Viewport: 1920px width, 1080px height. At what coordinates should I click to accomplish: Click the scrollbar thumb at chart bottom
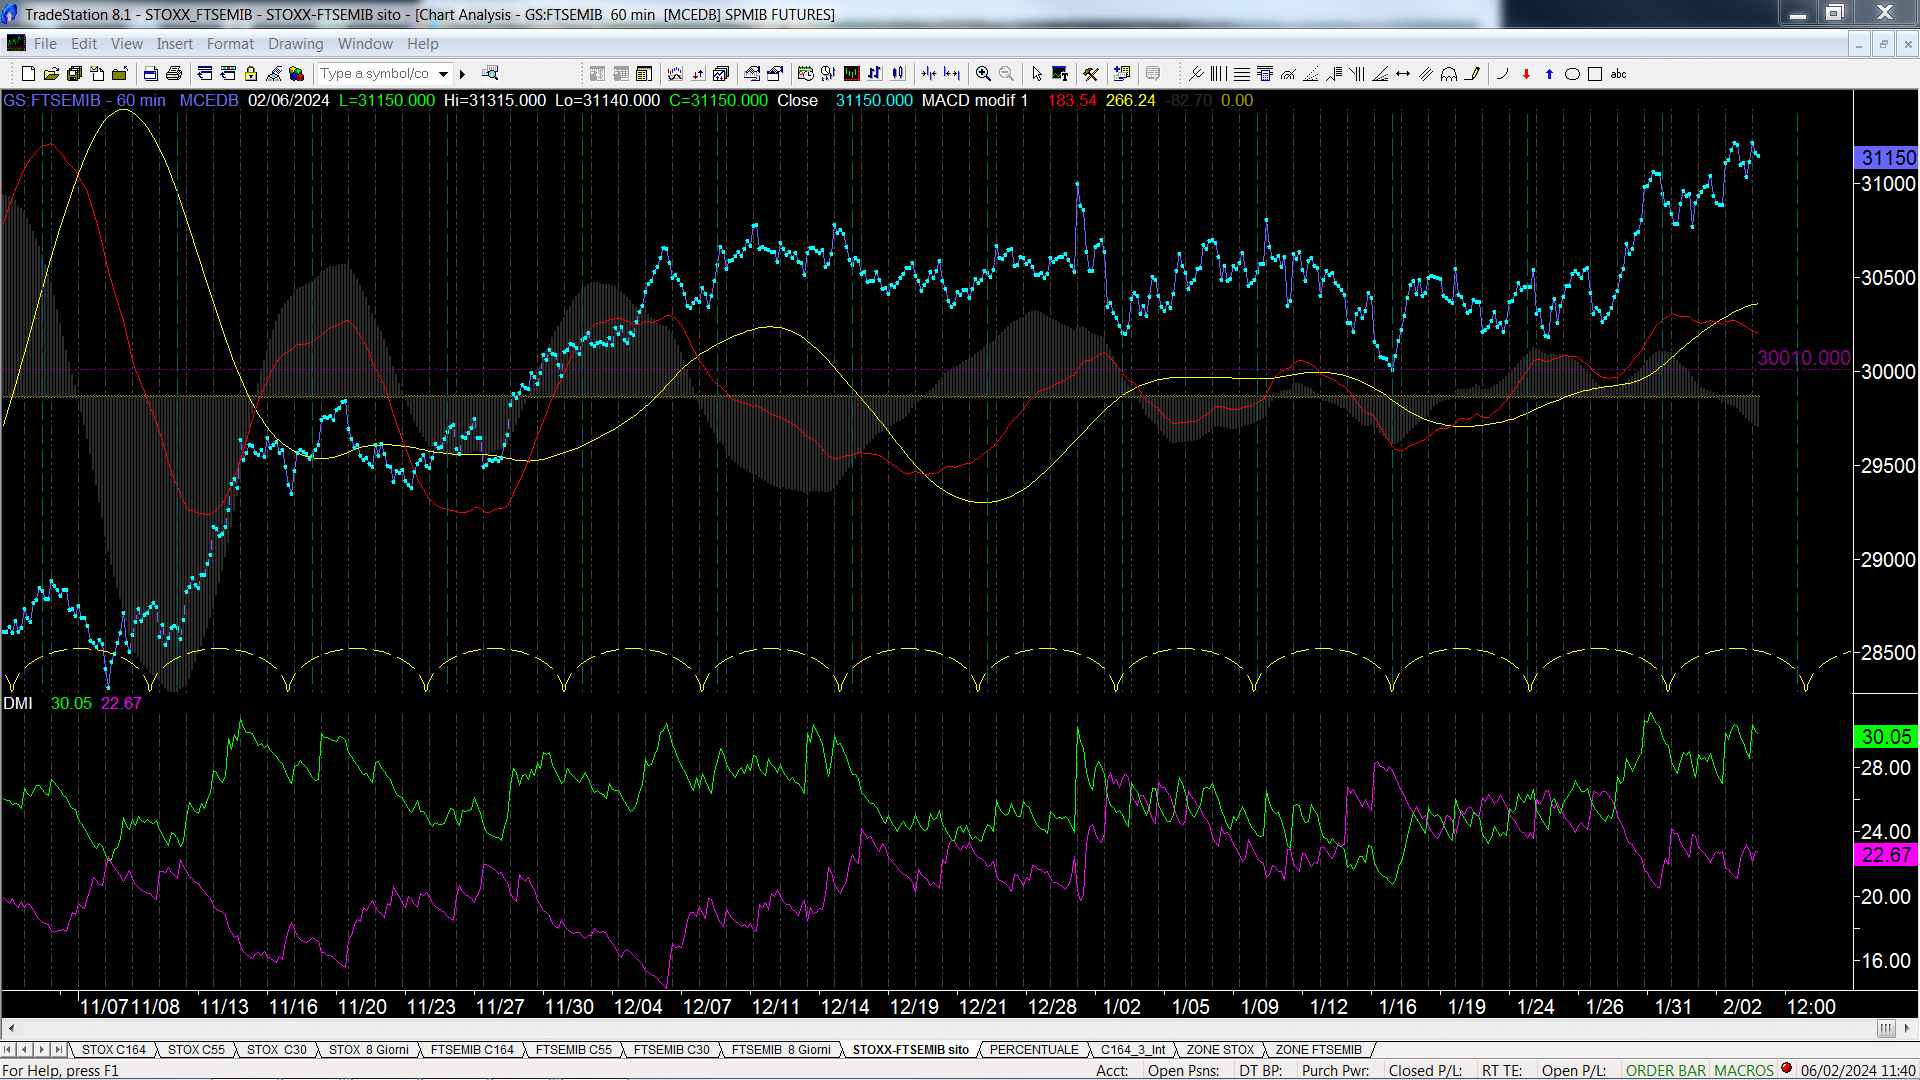coord(1886,1028)
